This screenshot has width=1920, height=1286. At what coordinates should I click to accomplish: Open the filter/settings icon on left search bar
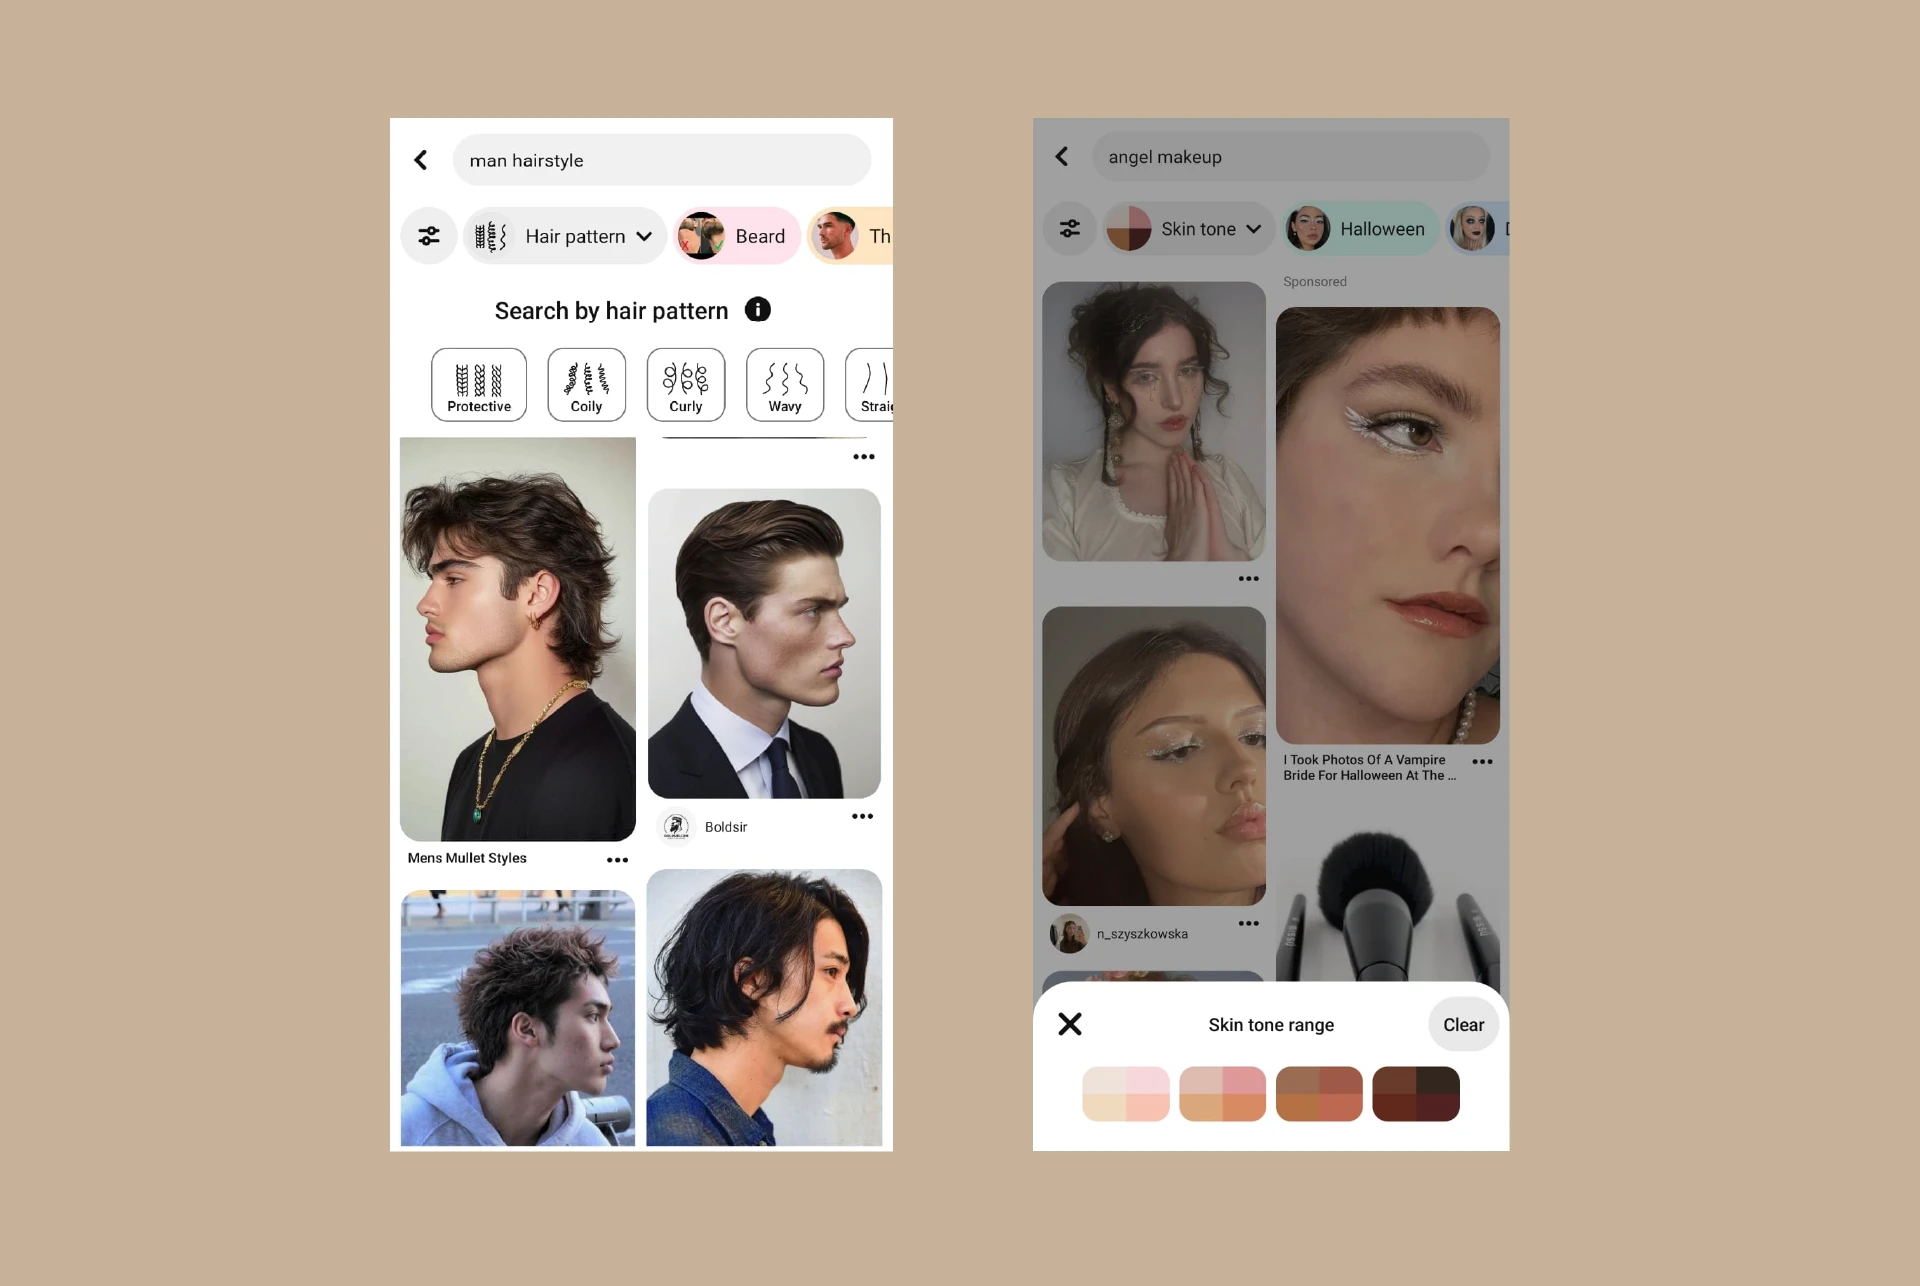click(429, 235)
